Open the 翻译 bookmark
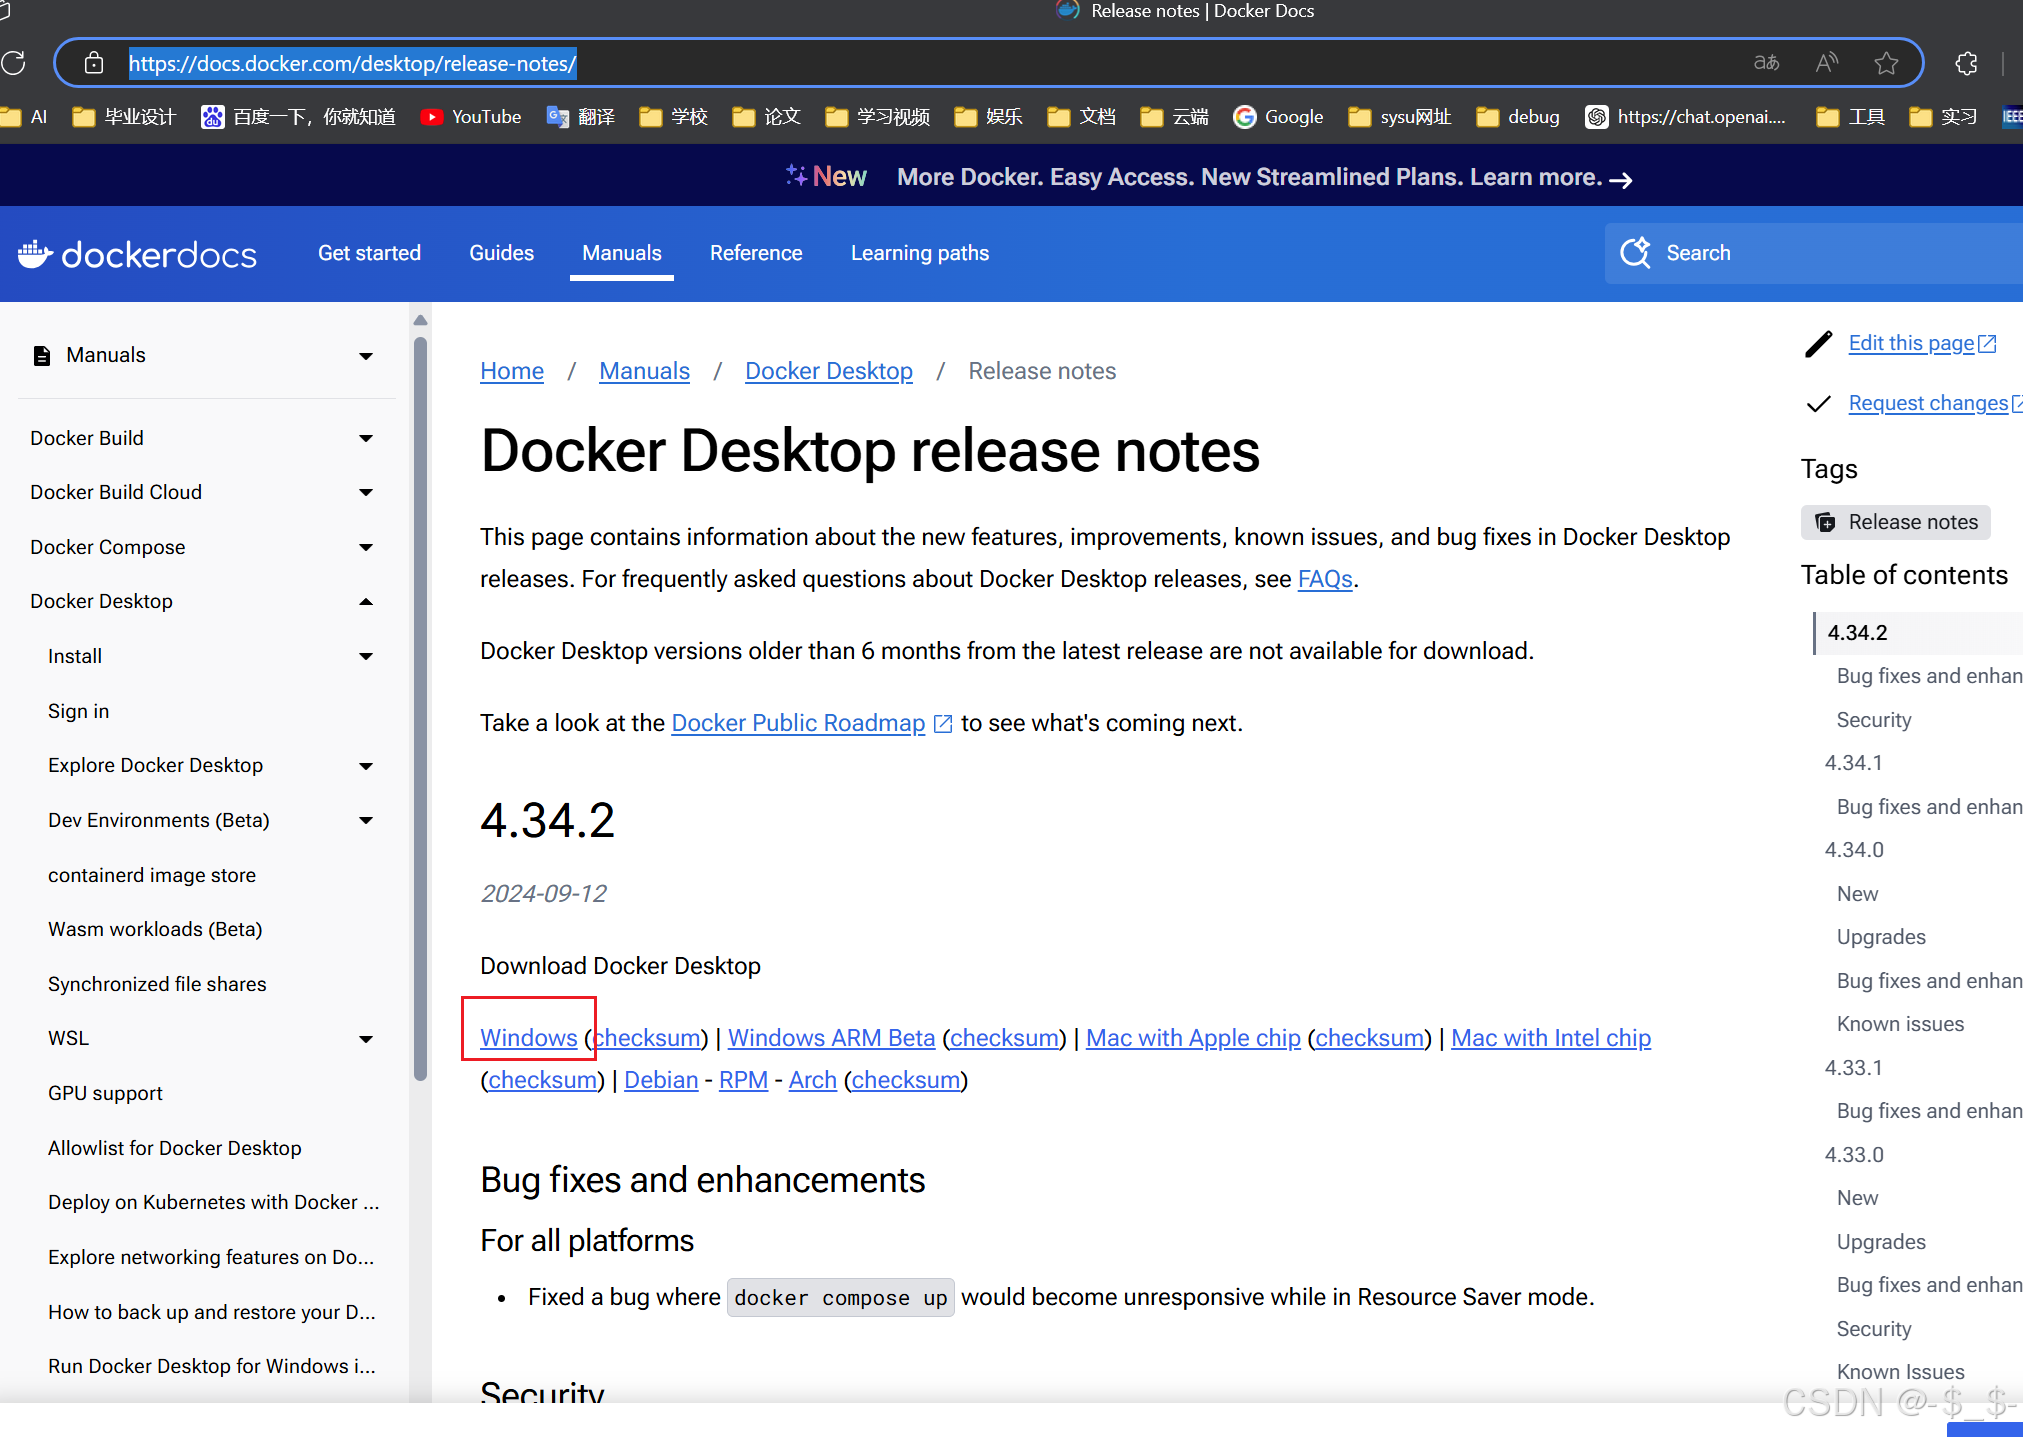The width and height of the screenshot is (2023, 1437). (x=581, y=117)
